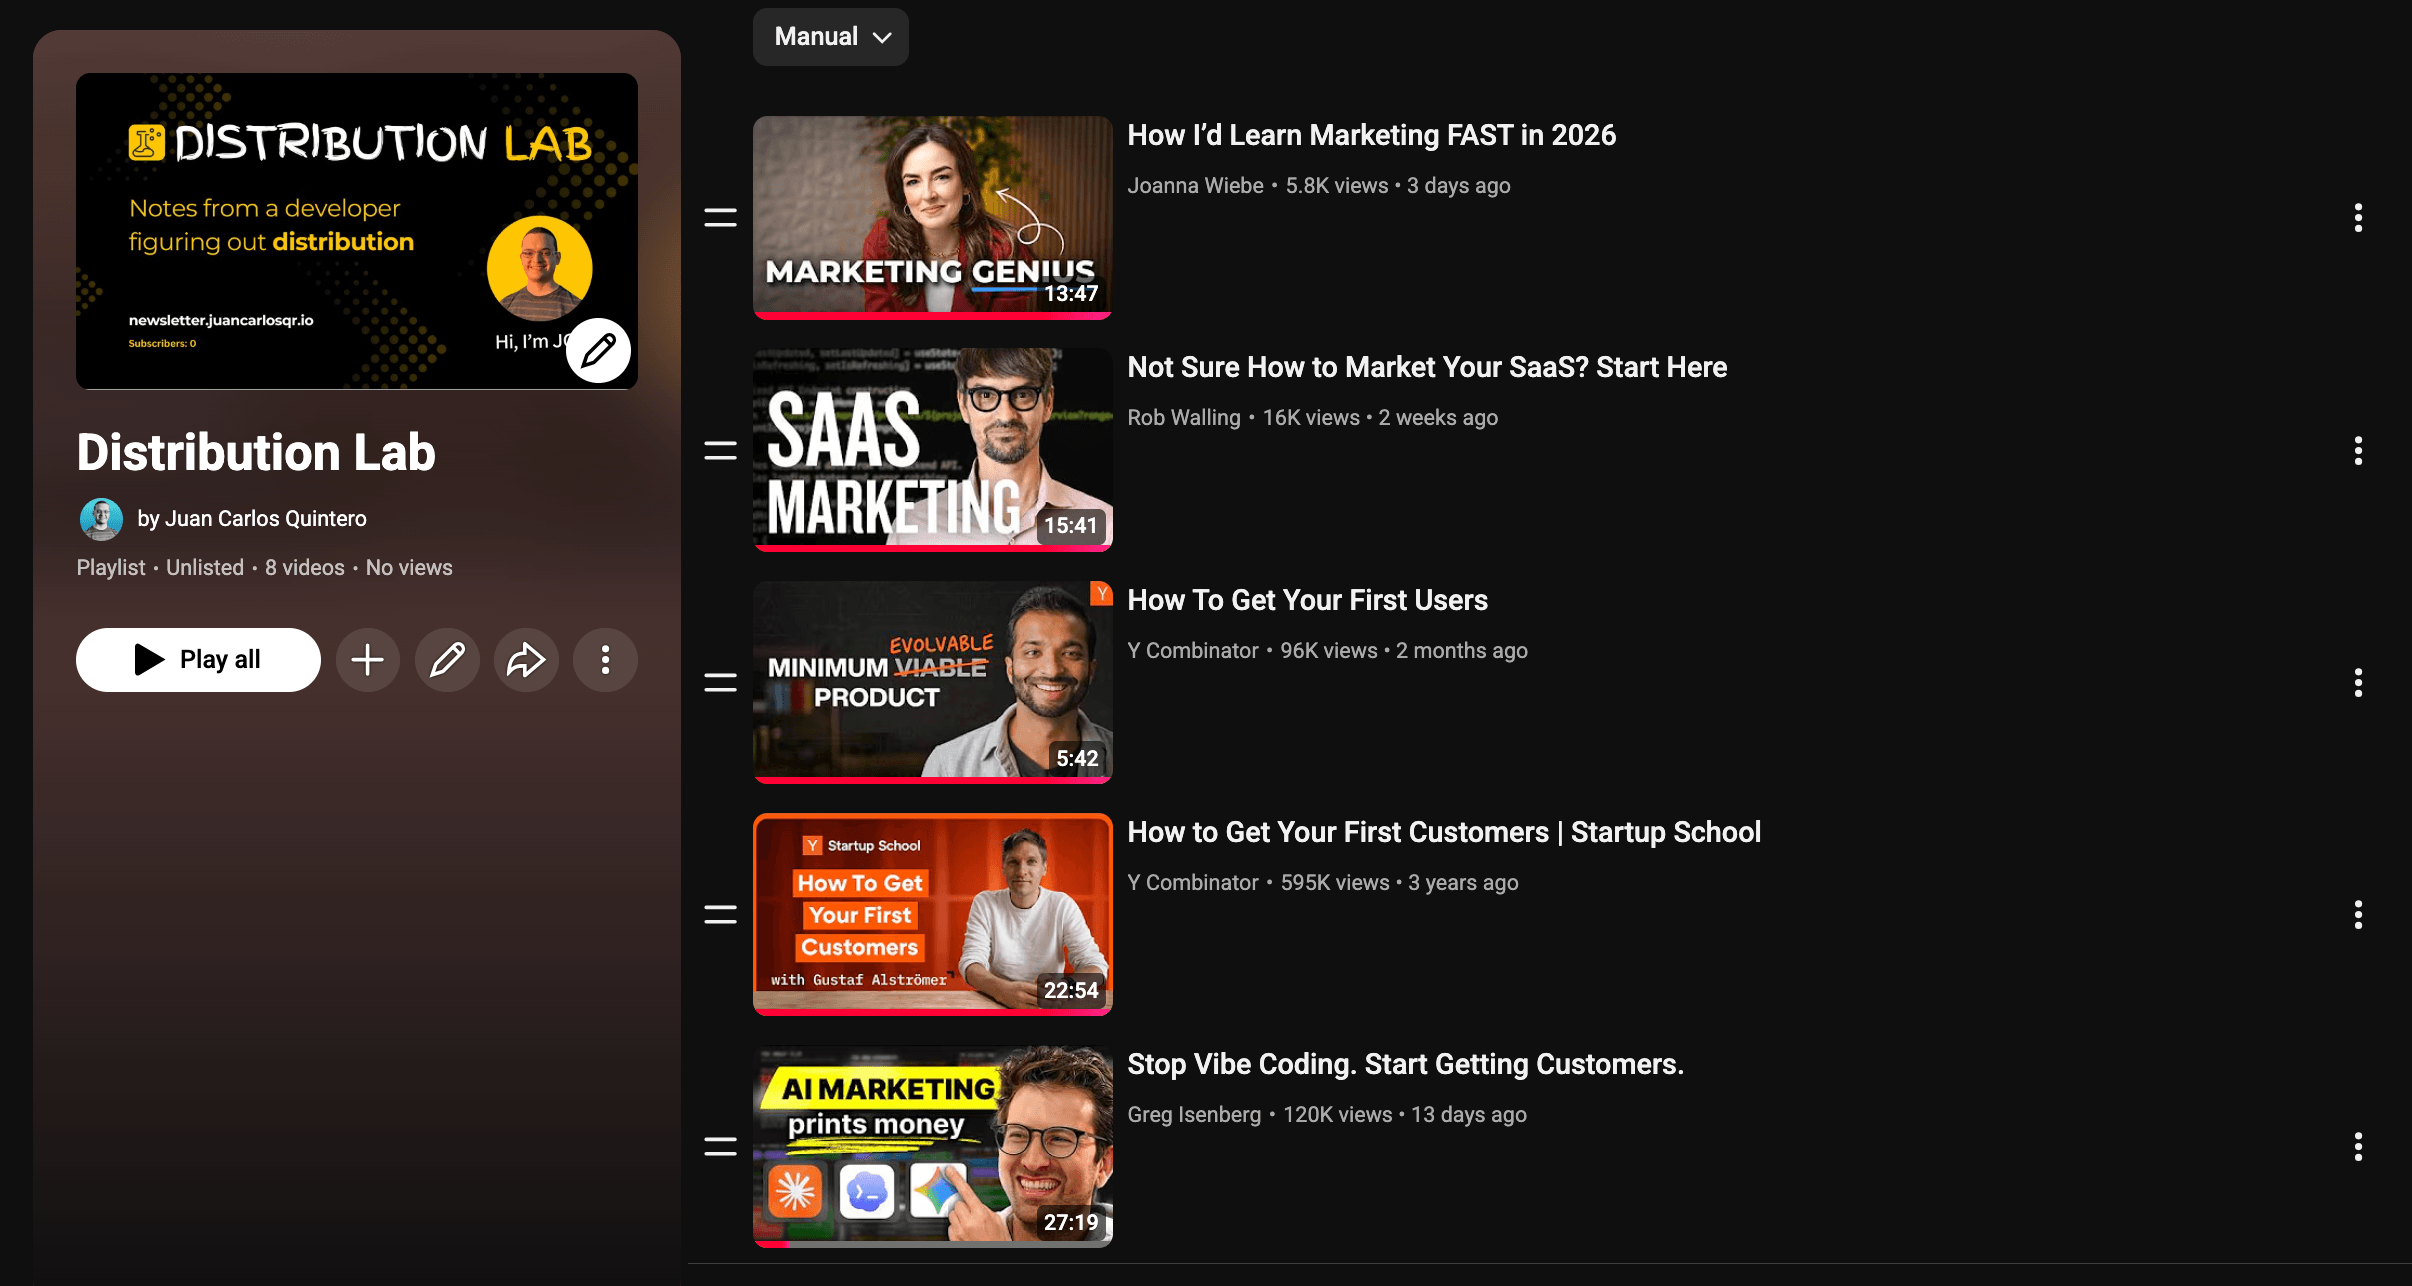This screenshot has width=2412, height=1286.
Task: Open action menu for Greg Isenberg video
Action: pos(2358,1147)
